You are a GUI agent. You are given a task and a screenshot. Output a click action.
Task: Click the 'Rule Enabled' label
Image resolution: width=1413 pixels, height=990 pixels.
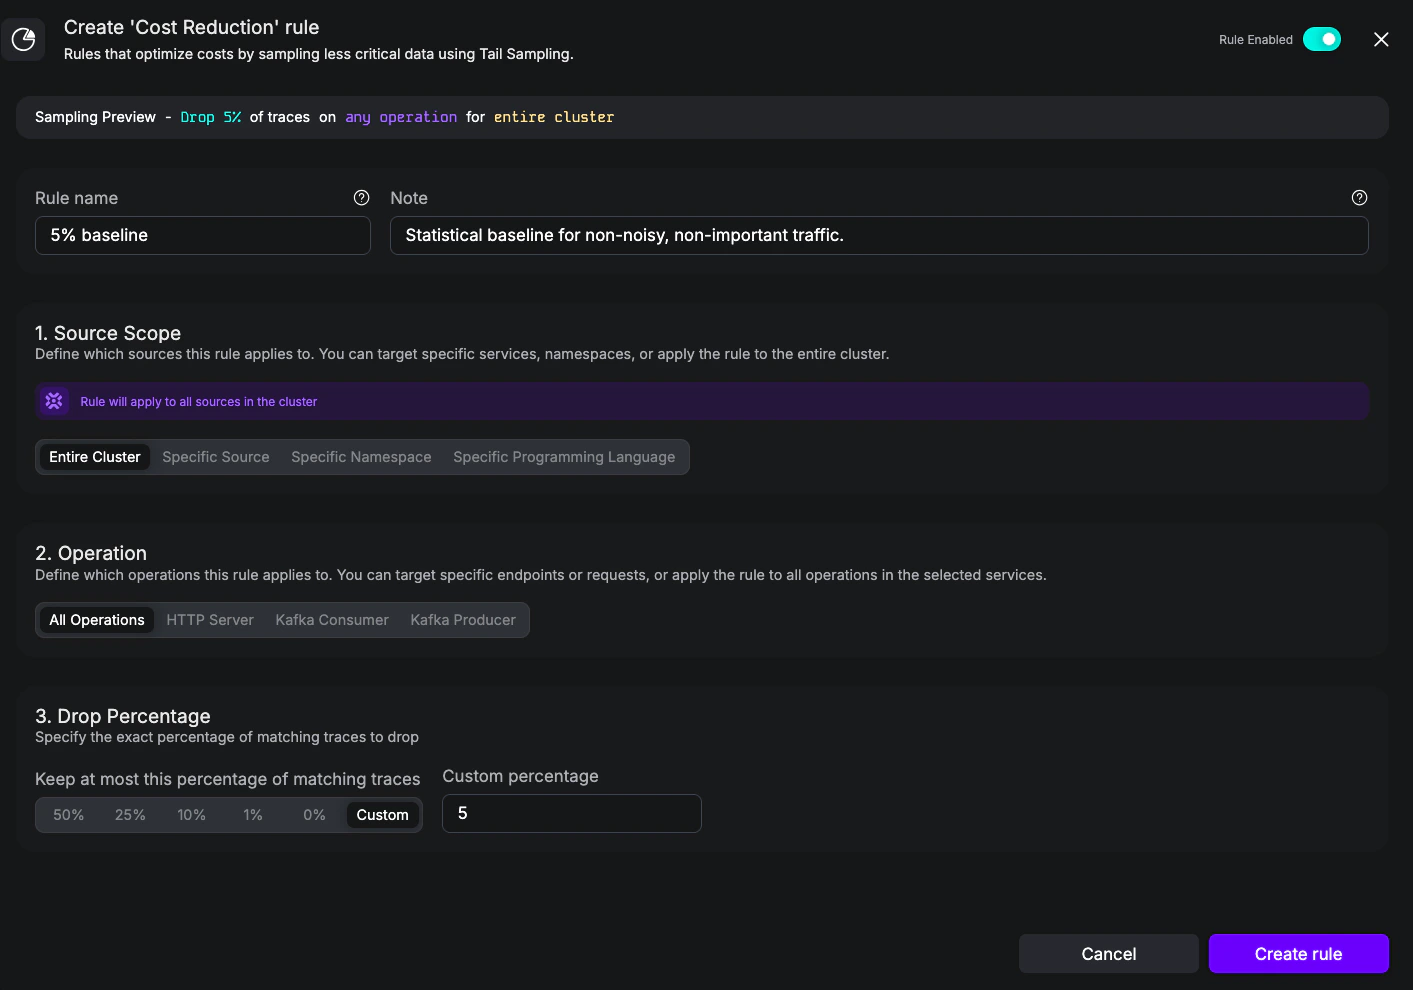click(1256, 40)
